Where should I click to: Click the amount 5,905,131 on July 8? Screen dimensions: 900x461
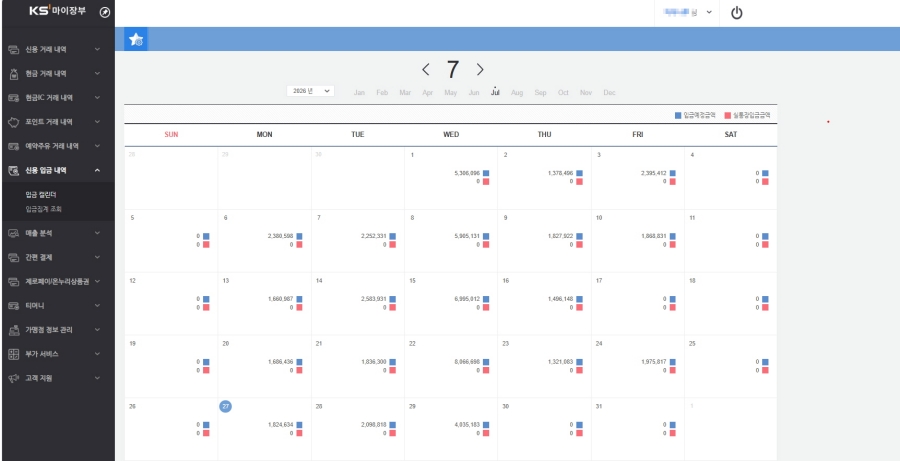click(x=467, y=236)
